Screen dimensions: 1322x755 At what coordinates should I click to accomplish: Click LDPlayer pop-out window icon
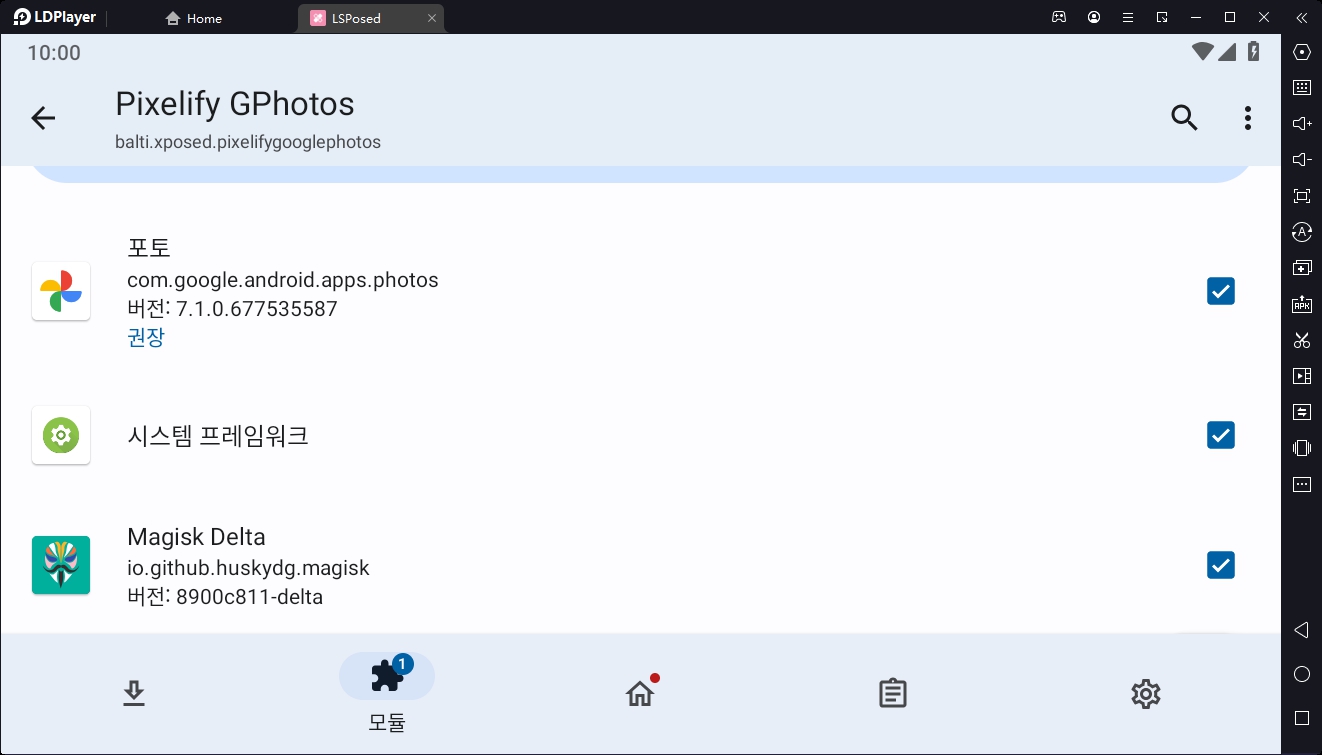tap(1162, 17)
